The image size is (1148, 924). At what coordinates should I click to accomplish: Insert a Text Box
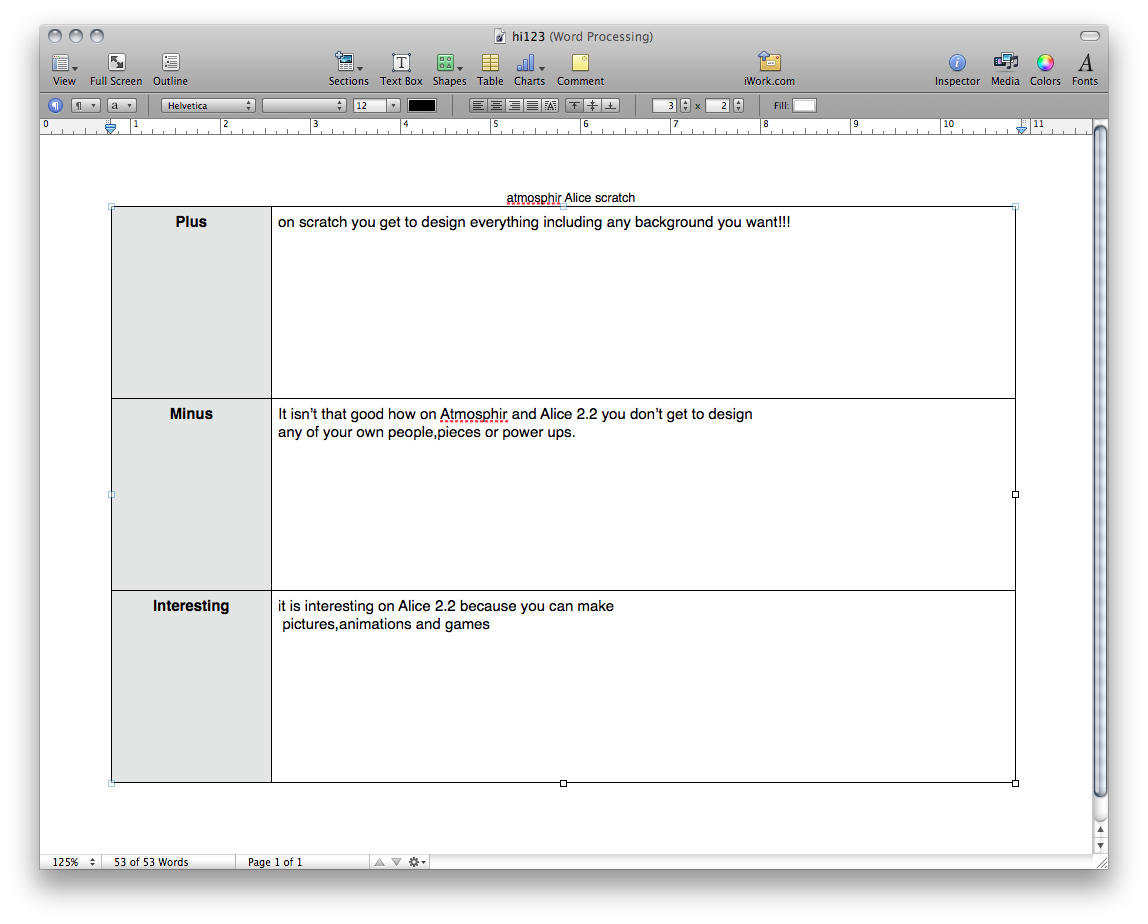pos(400,70)
